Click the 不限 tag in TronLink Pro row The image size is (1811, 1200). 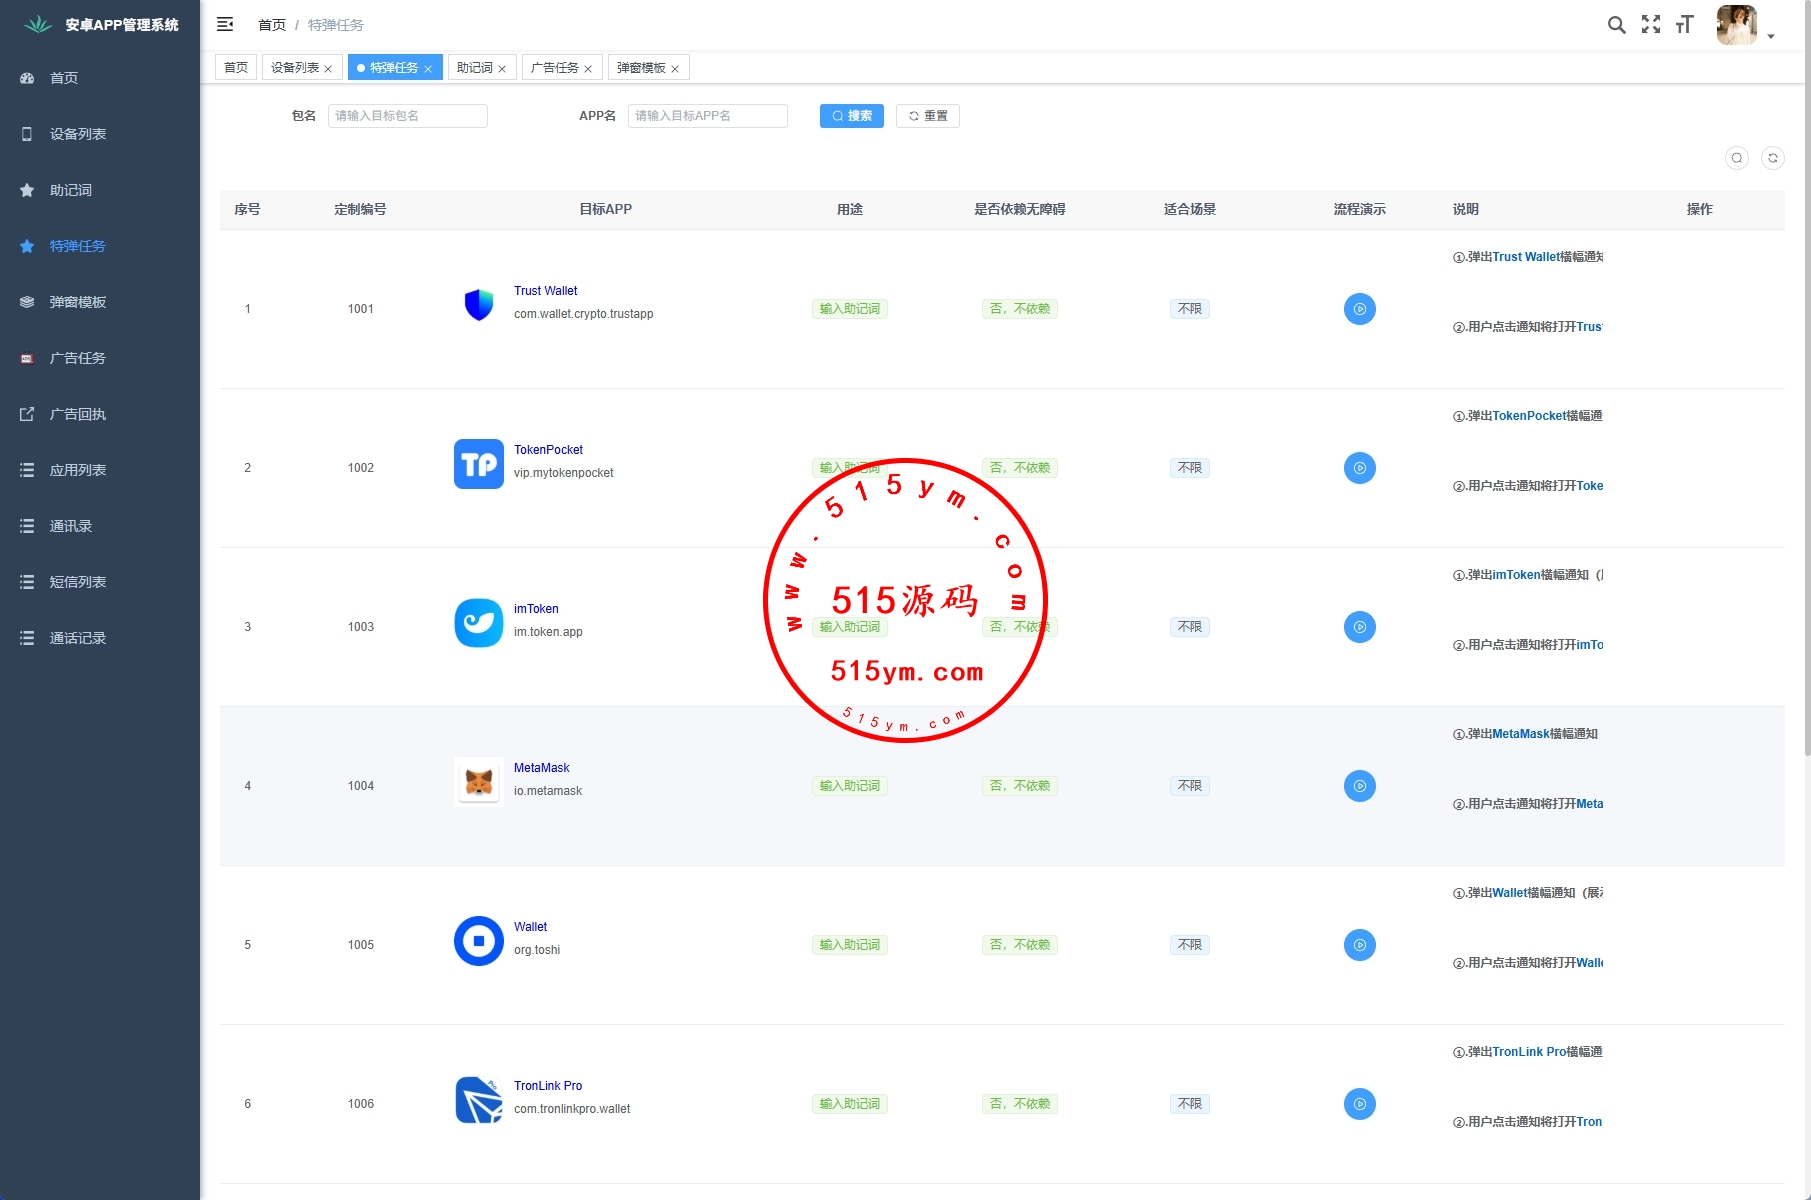tap(1190, 1104)
